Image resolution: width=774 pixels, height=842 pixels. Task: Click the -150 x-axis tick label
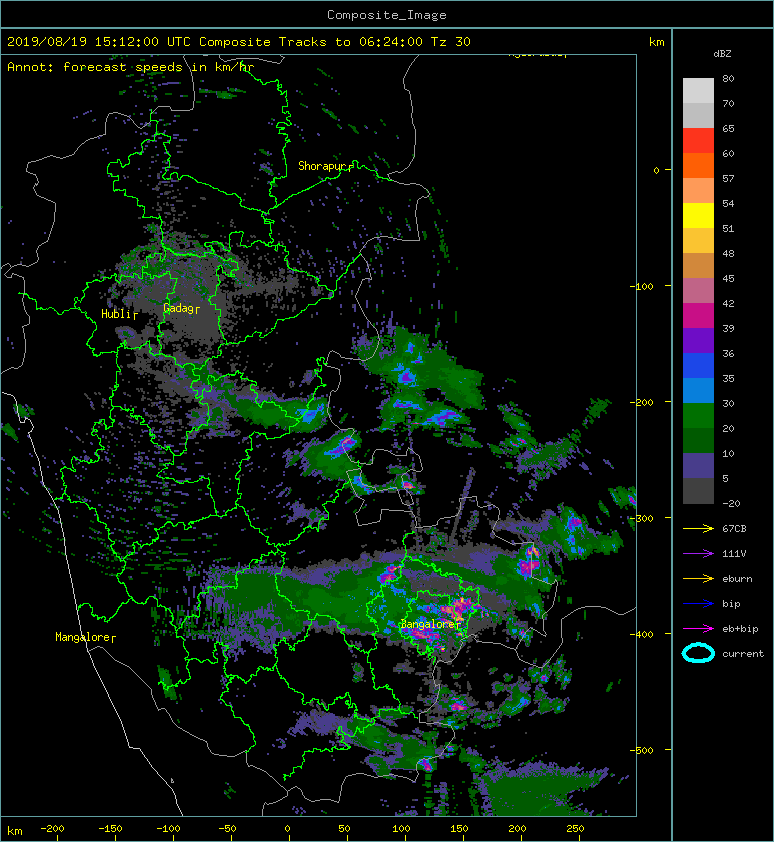[110, 829]
